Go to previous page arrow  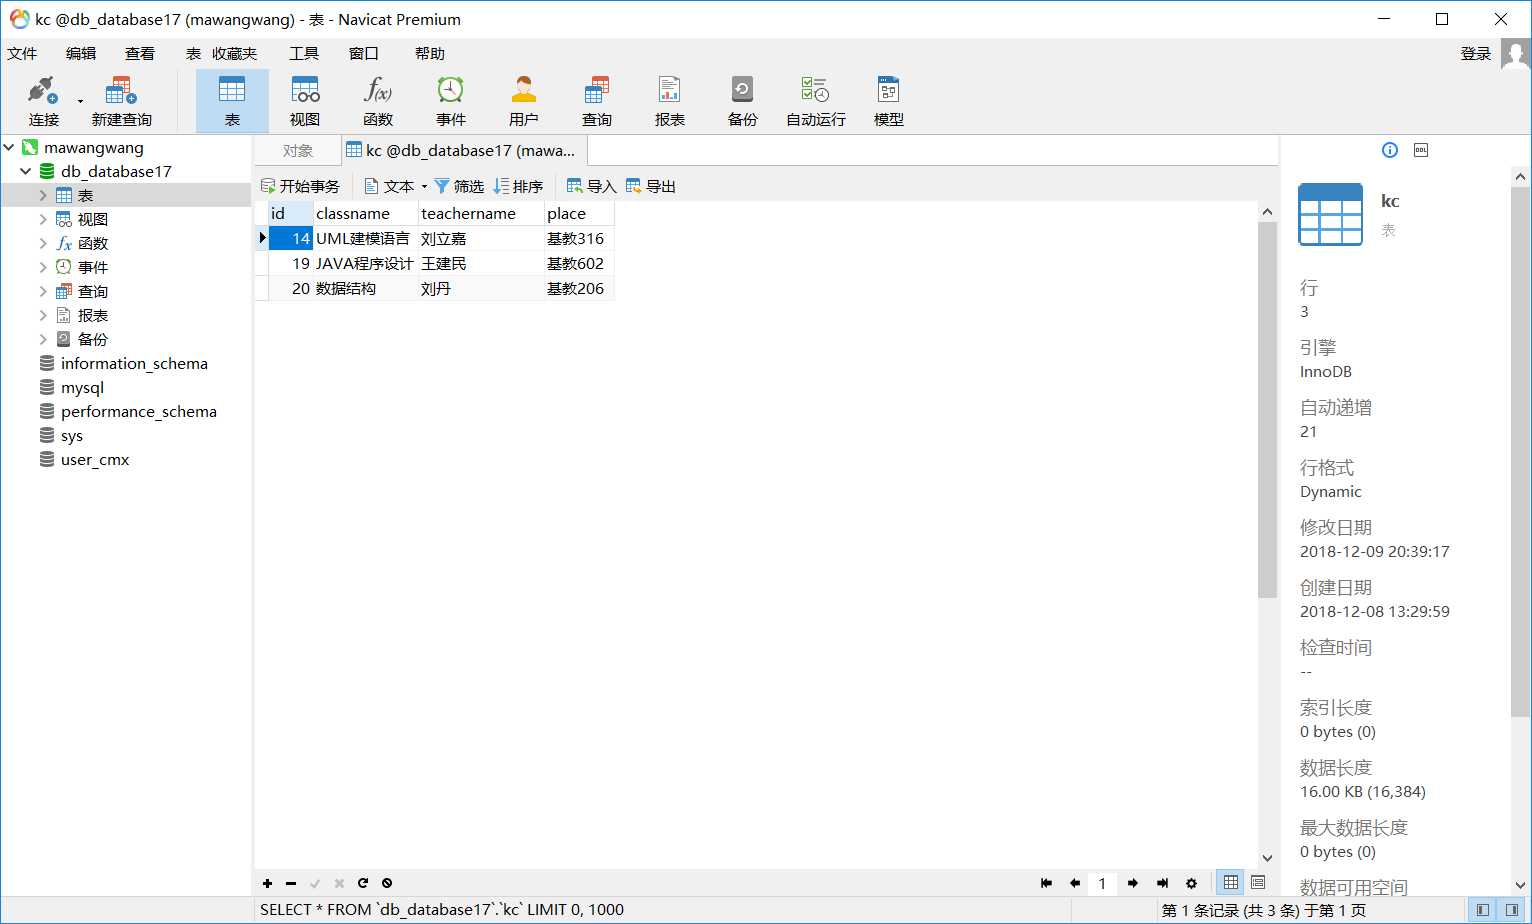tap(1075, 883)
